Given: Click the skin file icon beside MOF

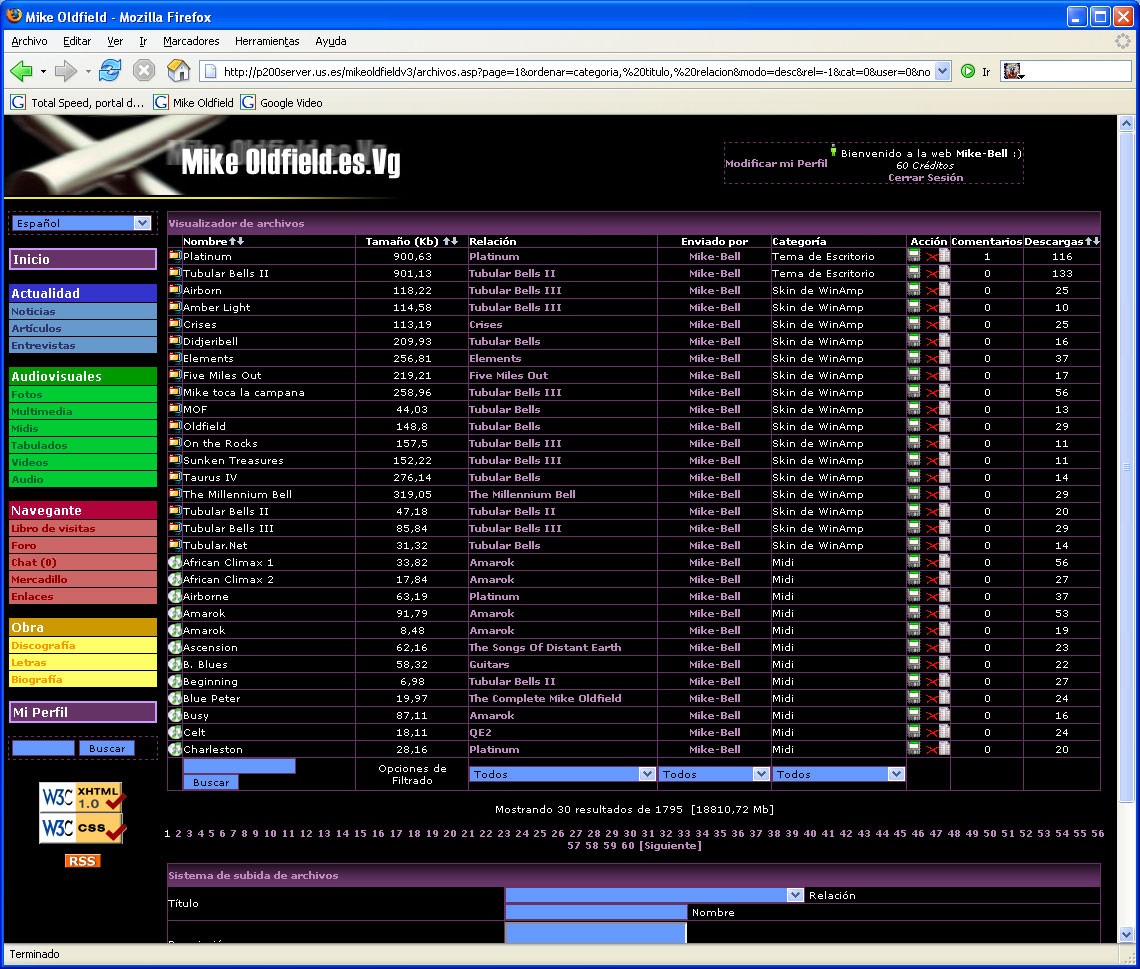Looking at the screenshot, I should (x=174, y=409).
